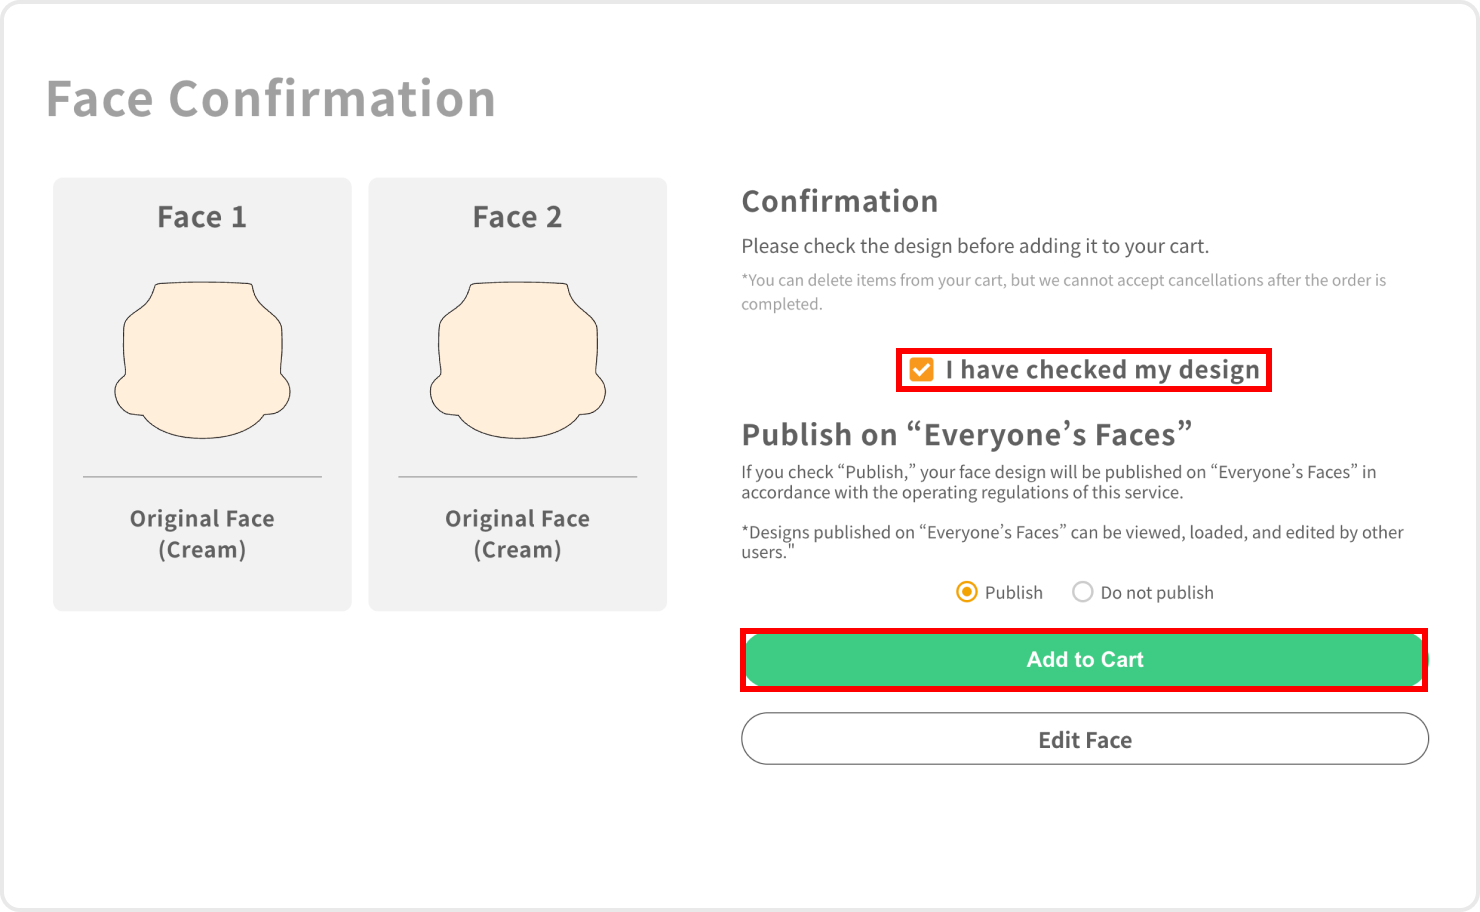Click the "Confirmation" section heading
1480x912 pixels.
click(839, 201)
